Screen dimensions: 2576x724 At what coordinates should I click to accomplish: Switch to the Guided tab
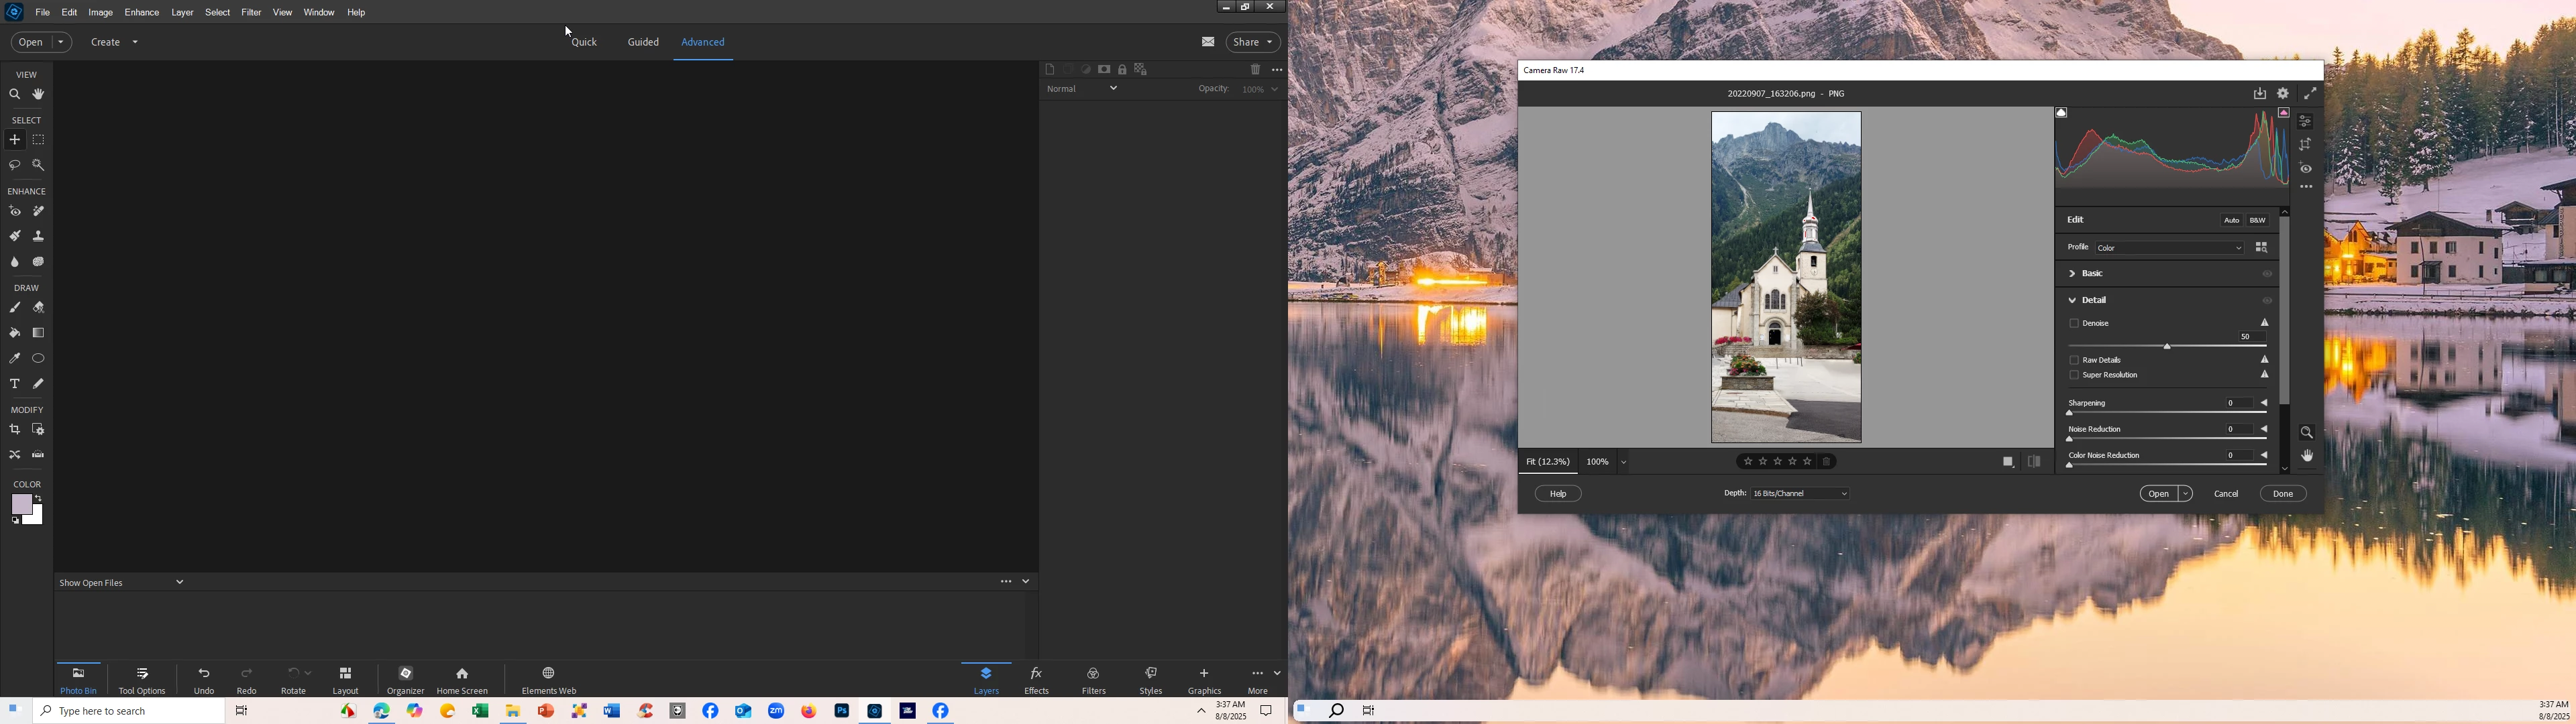point(643,43)
